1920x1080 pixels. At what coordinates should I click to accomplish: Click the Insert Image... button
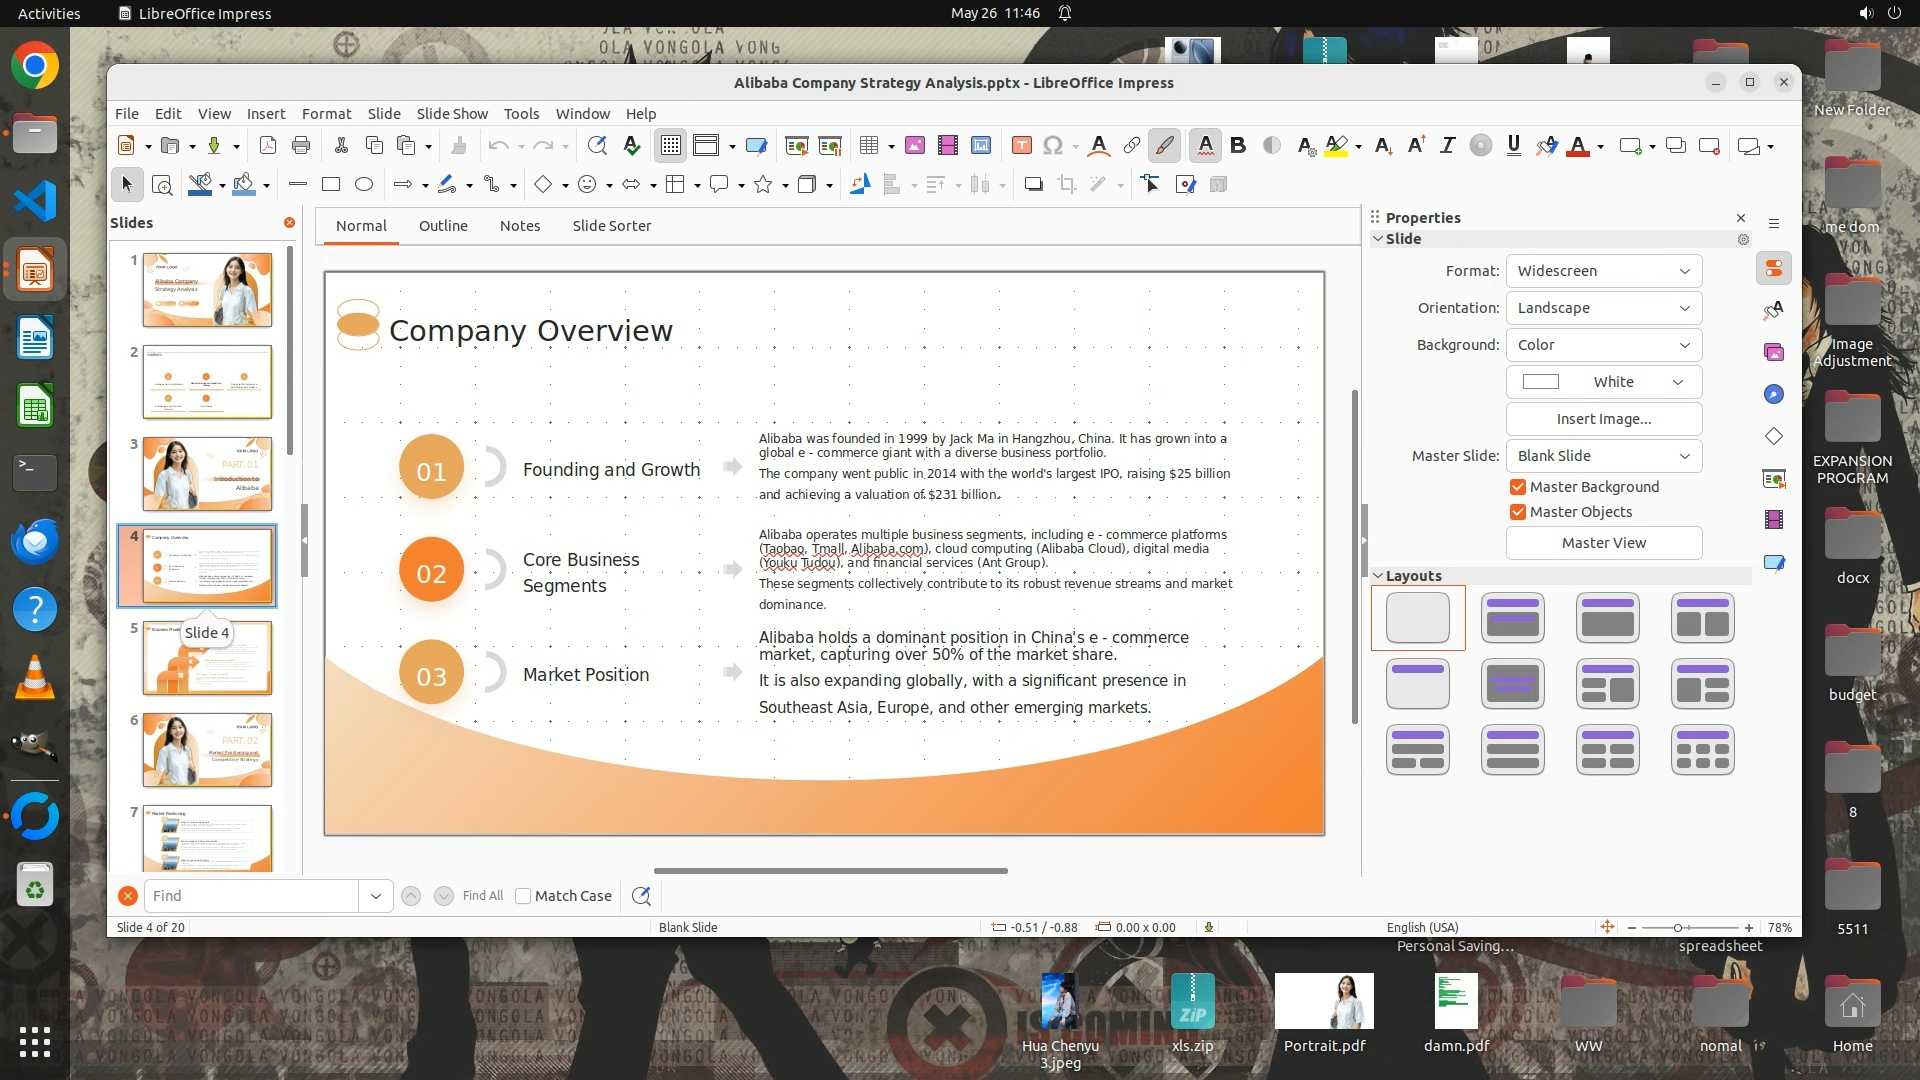(1603, 419)
